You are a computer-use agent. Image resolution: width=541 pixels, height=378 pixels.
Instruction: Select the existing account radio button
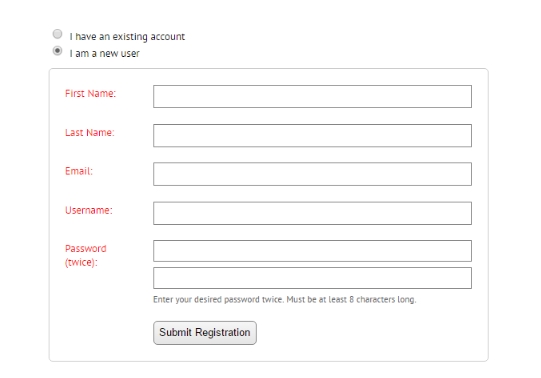[57, 34]
